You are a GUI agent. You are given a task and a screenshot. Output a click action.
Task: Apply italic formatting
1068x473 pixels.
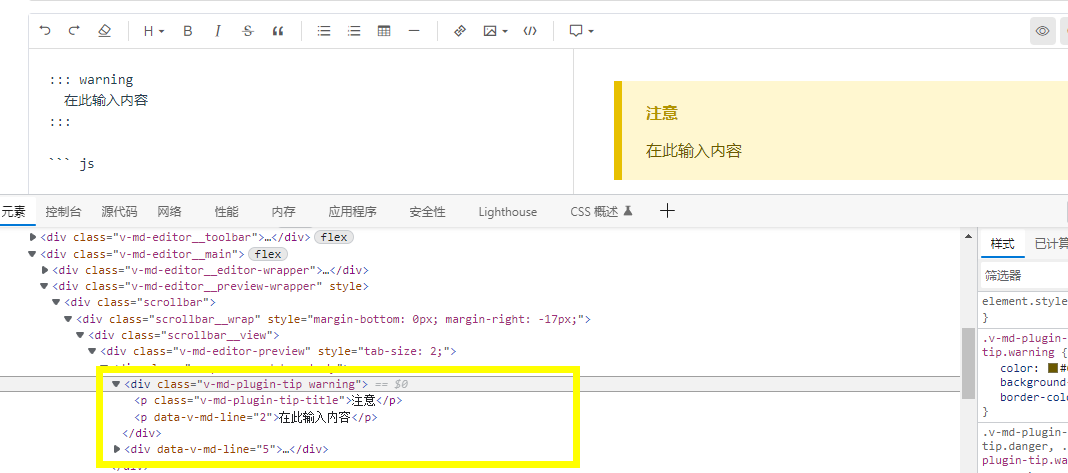point(218,31)
